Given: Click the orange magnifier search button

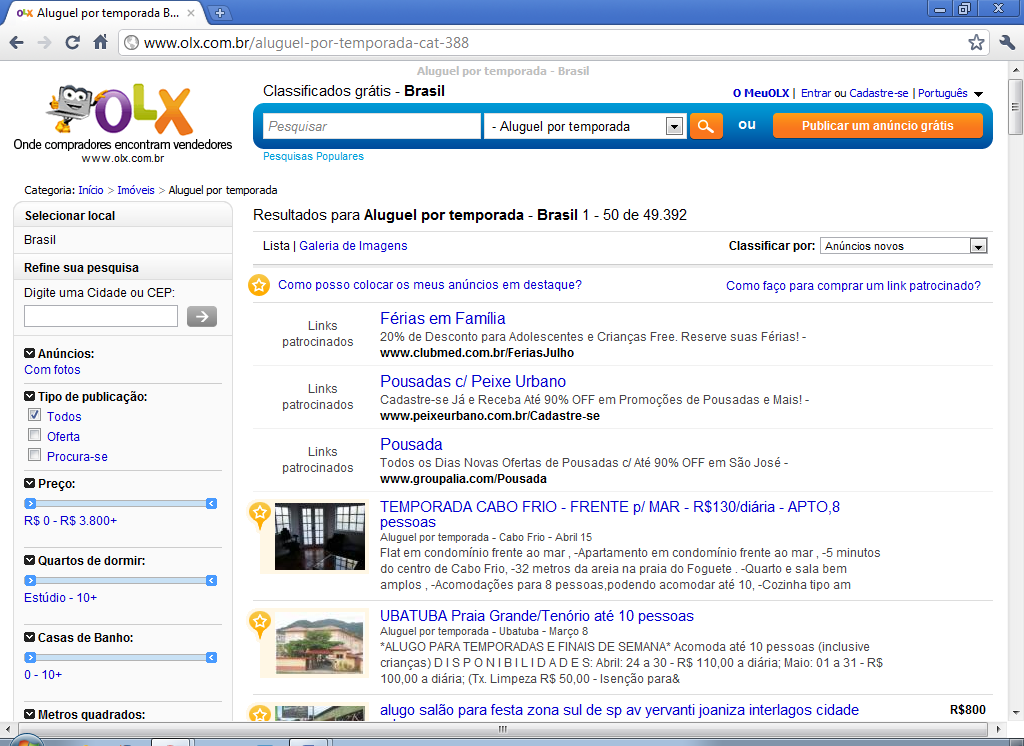Looking at the screenshot, I should pos(706,126).
